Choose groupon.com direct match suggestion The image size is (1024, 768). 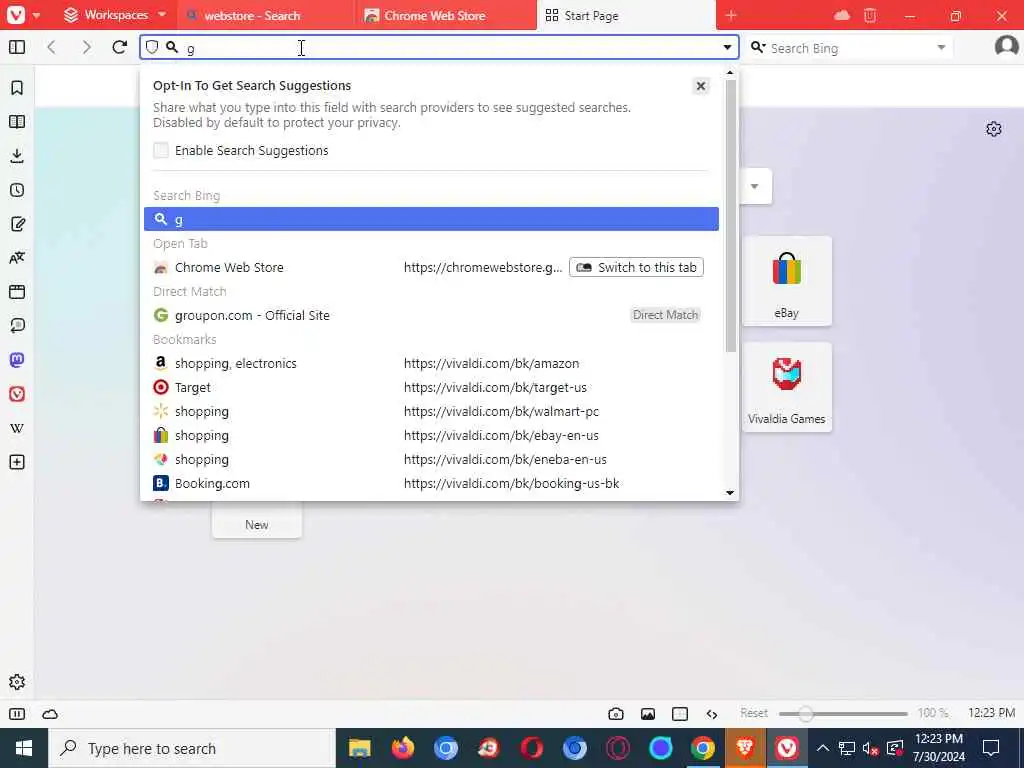[431, 315]
